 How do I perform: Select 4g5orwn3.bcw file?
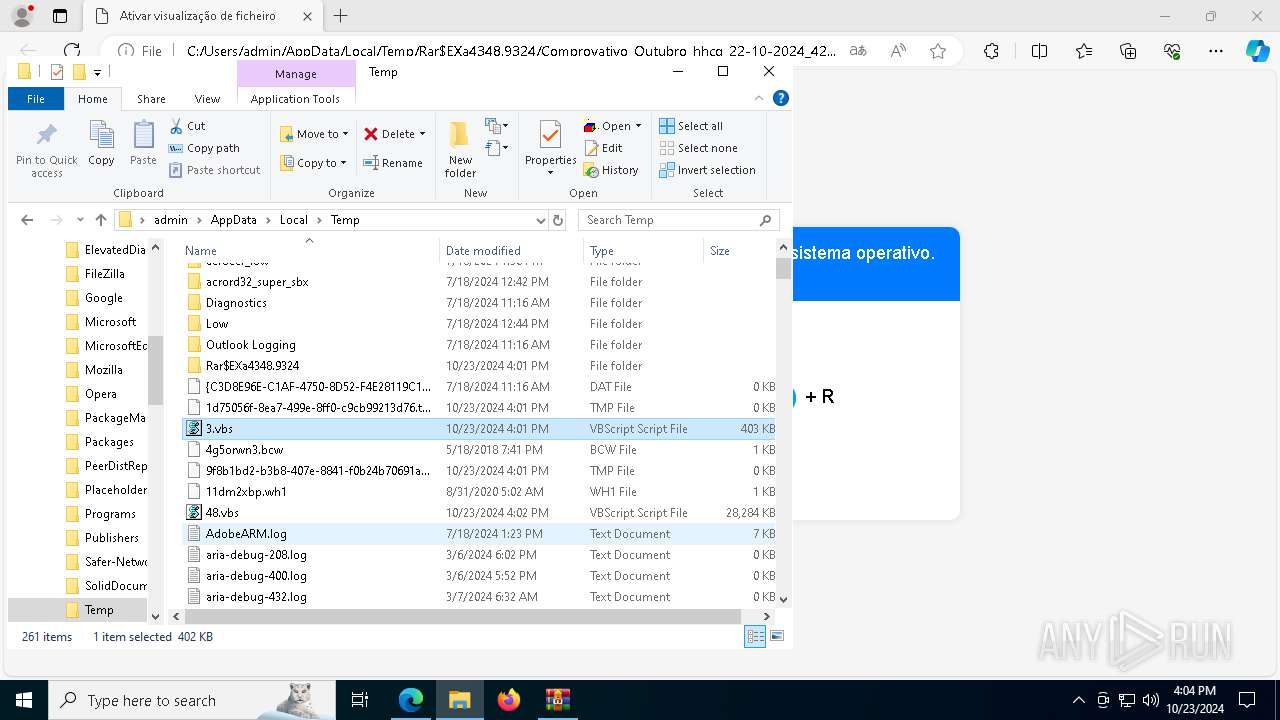[x=479, y=449]
